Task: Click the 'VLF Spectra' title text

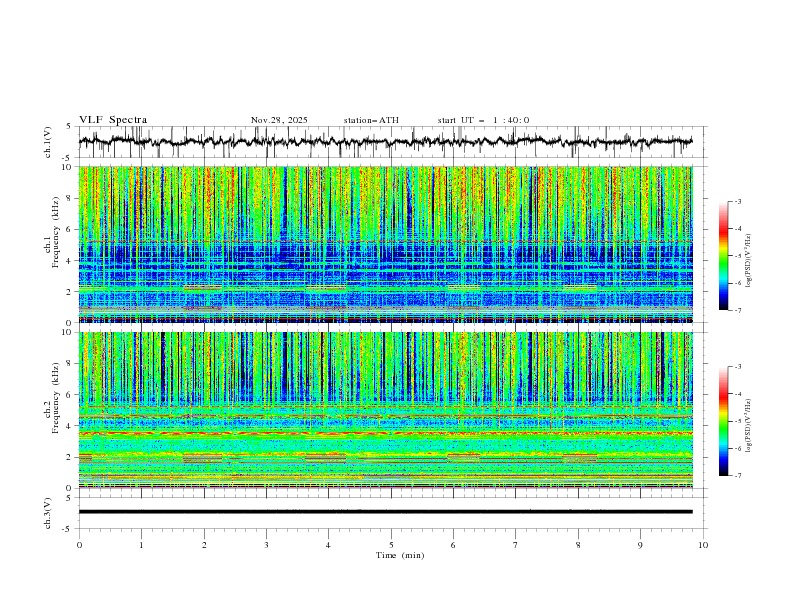Action: point(113,120)
